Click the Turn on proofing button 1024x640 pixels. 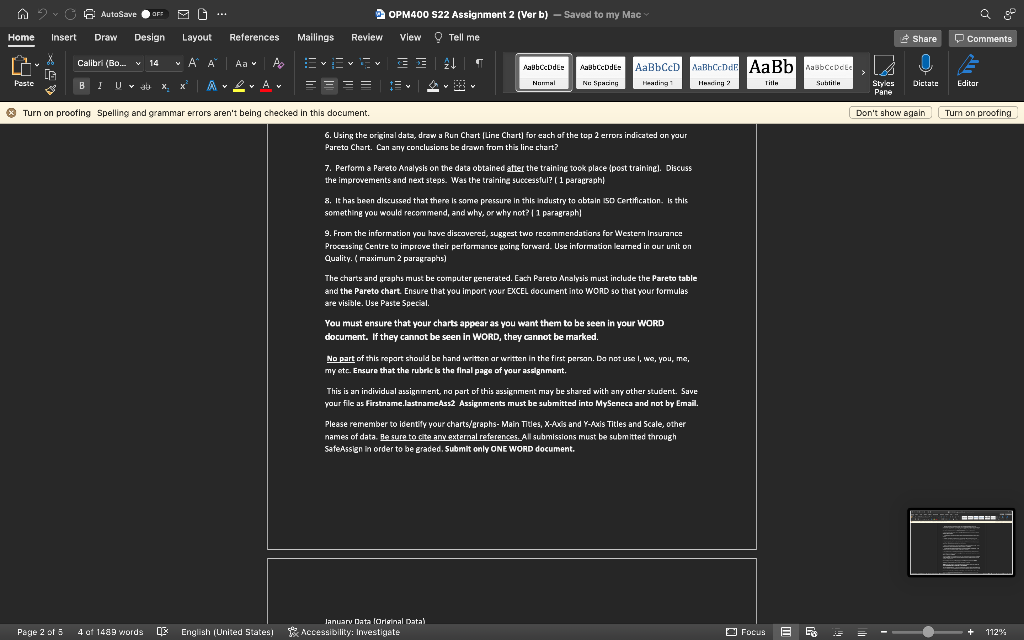click(x=978, y=112)
